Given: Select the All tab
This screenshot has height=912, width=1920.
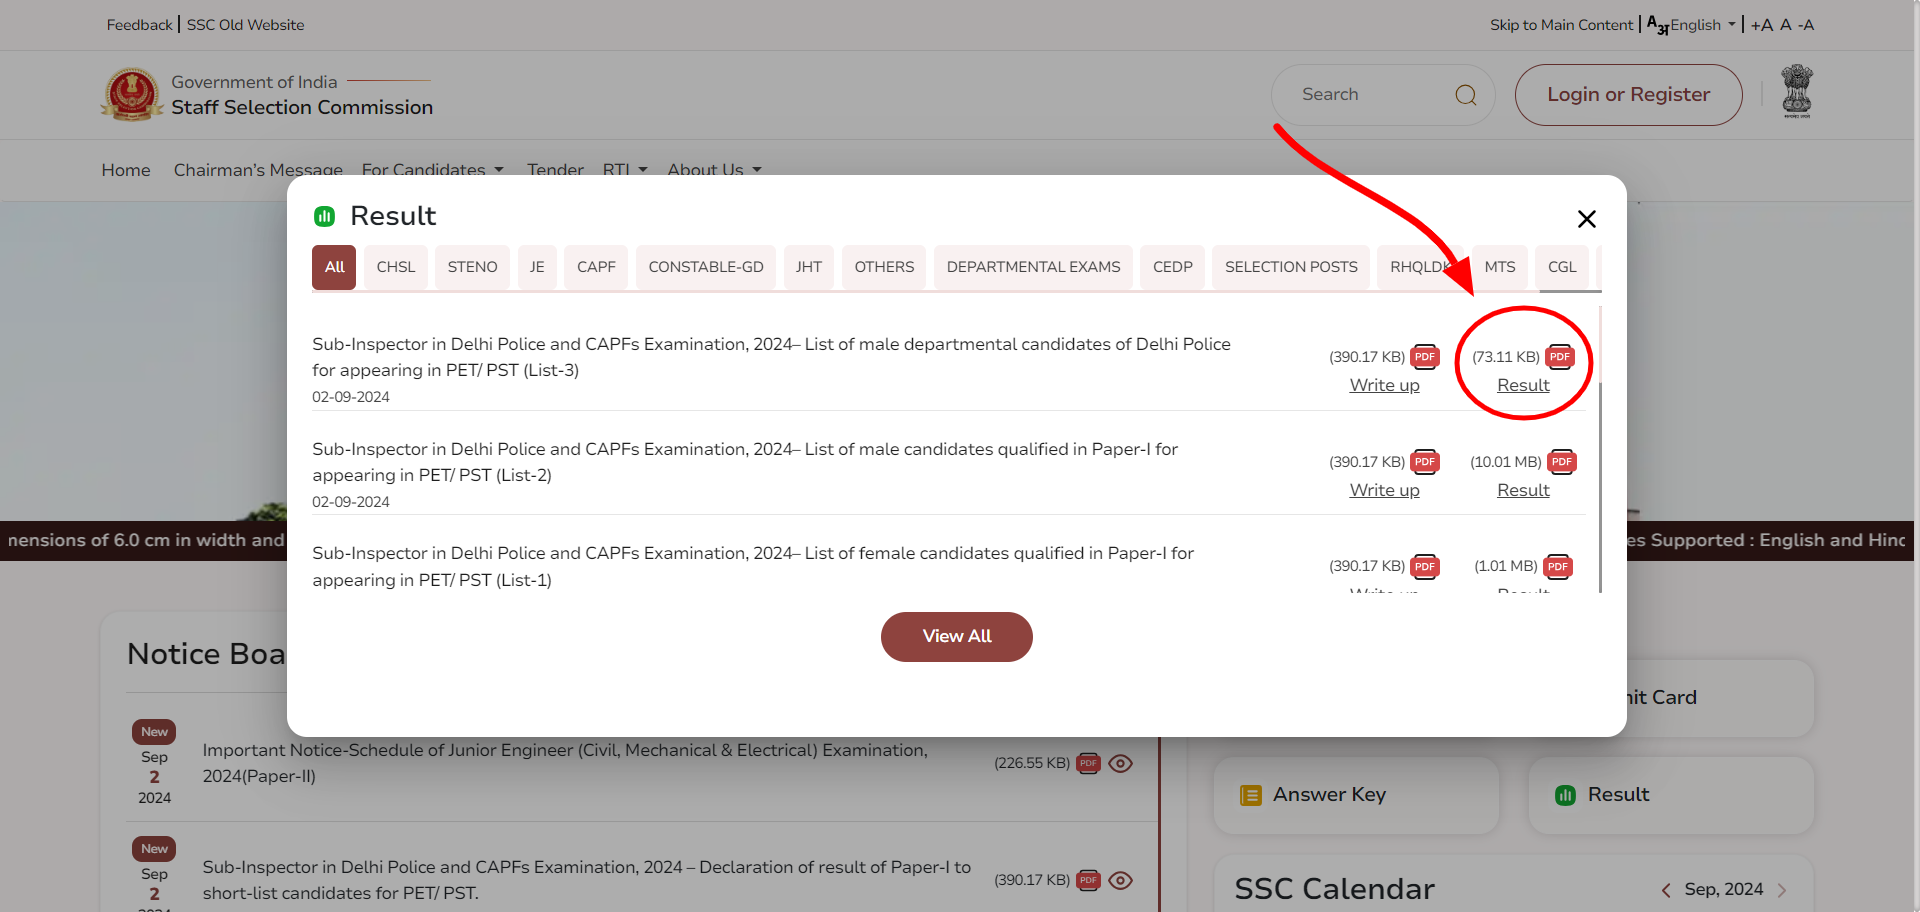Looking at the screenshot, I should tap(334, 268).
